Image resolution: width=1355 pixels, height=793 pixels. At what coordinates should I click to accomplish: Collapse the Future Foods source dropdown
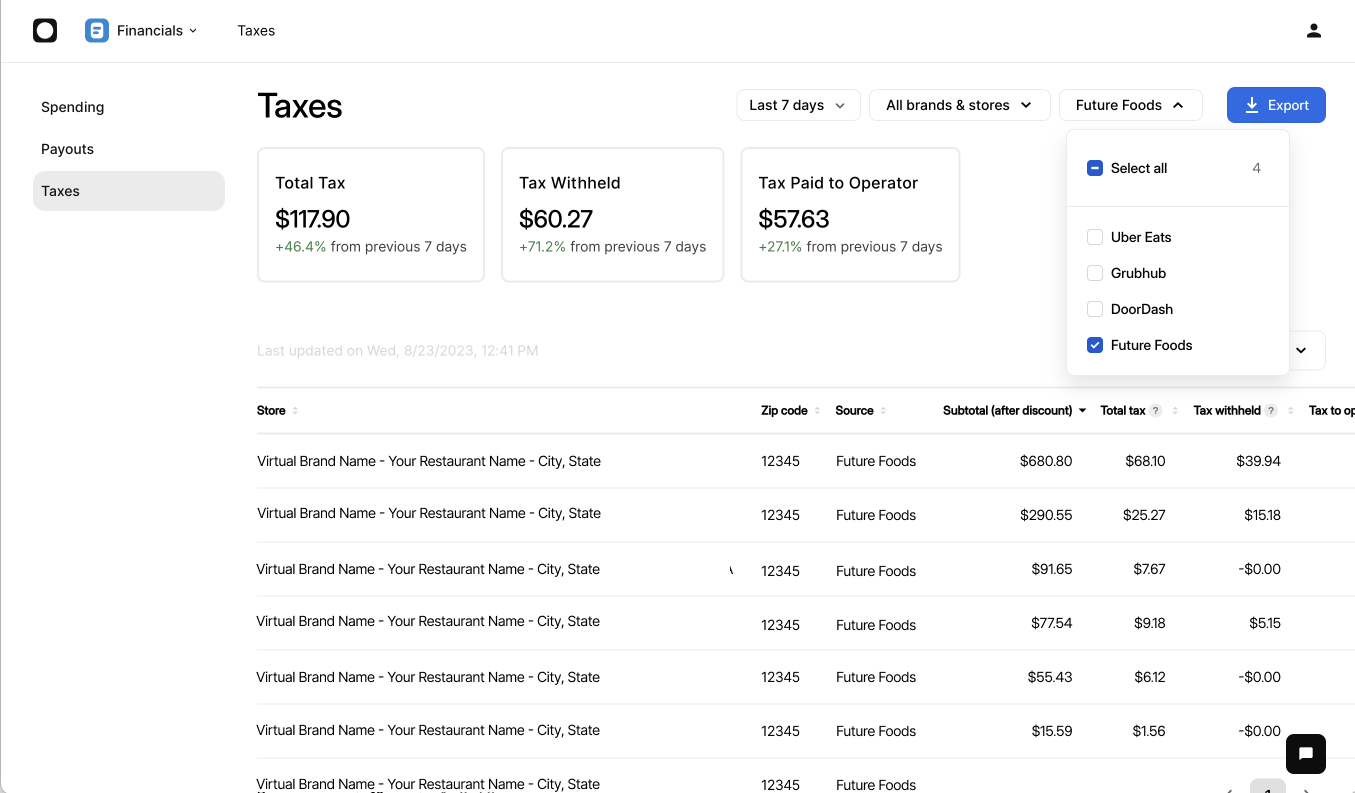[1130, 105]
